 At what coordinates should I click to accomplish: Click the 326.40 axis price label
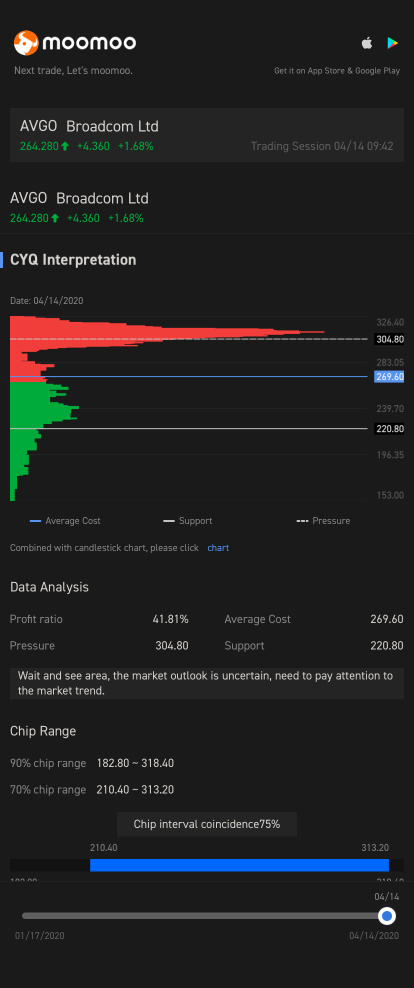click(x=390, y=323)
